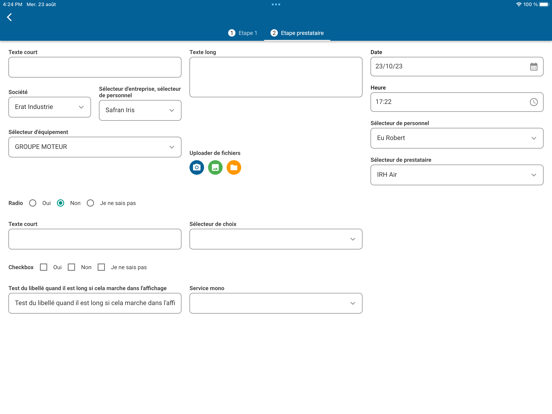Check the Wi-Fi status icon
This screenshot has width=552, height=414.
(x=519, y=4)
